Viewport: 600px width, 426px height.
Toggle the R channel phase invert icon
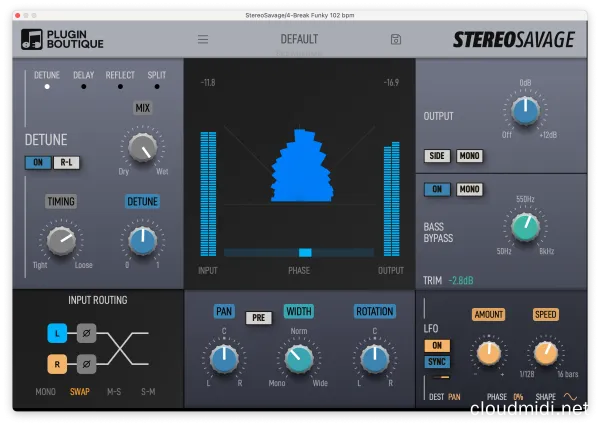coord(86,364)
